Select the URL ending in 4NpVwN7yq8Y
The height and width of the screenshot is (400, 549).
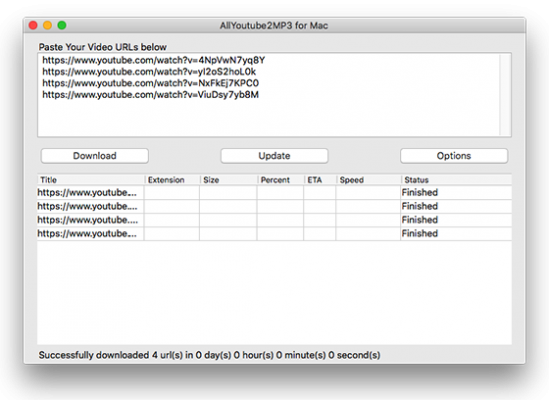coord(153,60)
